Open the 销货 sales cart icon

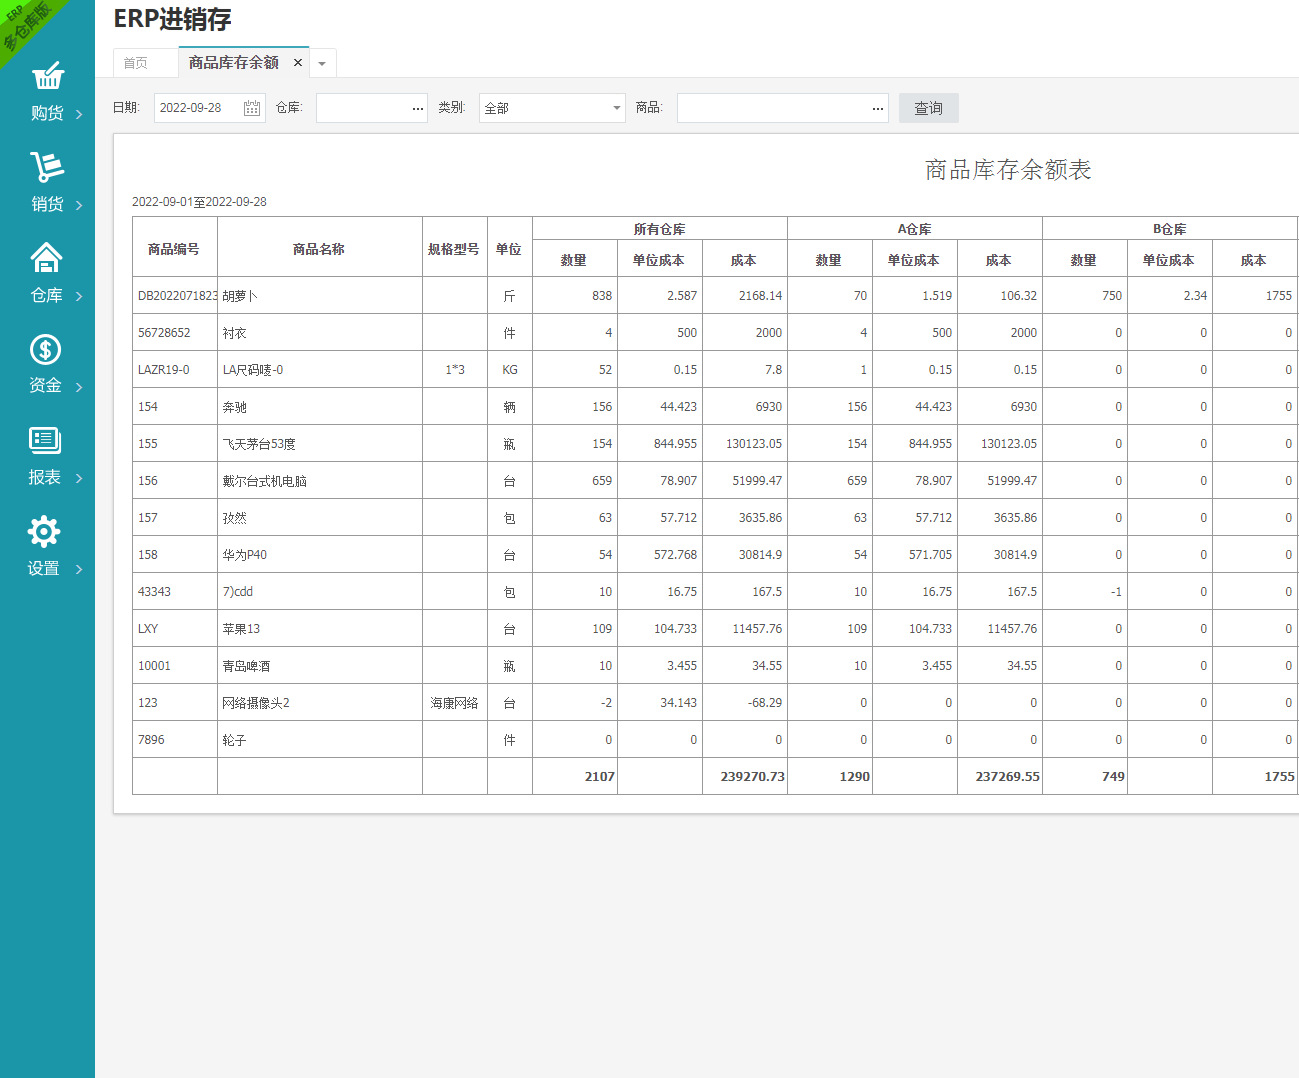tap(47, 166)
